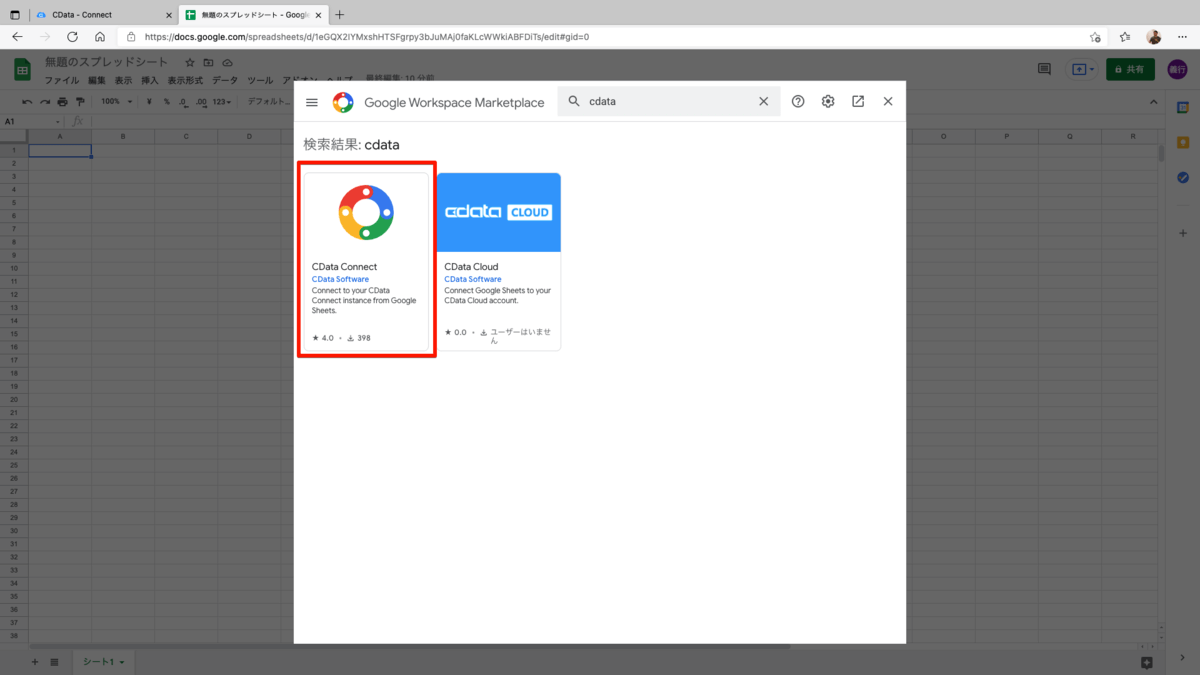Viewport: 1200px width, 675px height.
Task: Print the spreadsheet
Action: click(63, 101)
